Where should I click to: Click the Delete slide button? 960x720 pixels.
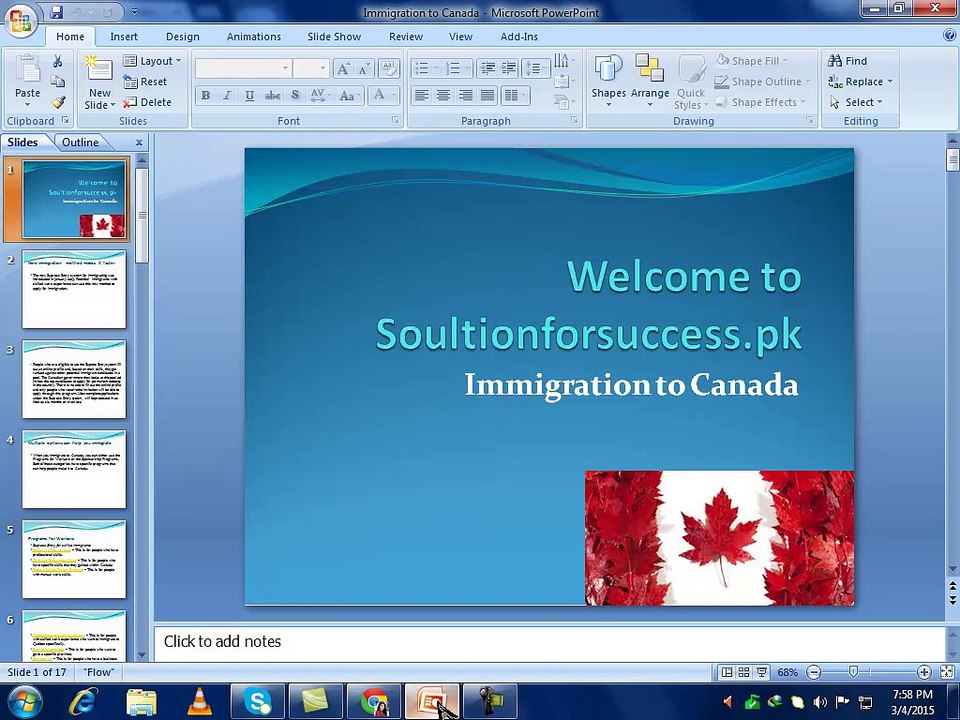(x=148, y=102)
